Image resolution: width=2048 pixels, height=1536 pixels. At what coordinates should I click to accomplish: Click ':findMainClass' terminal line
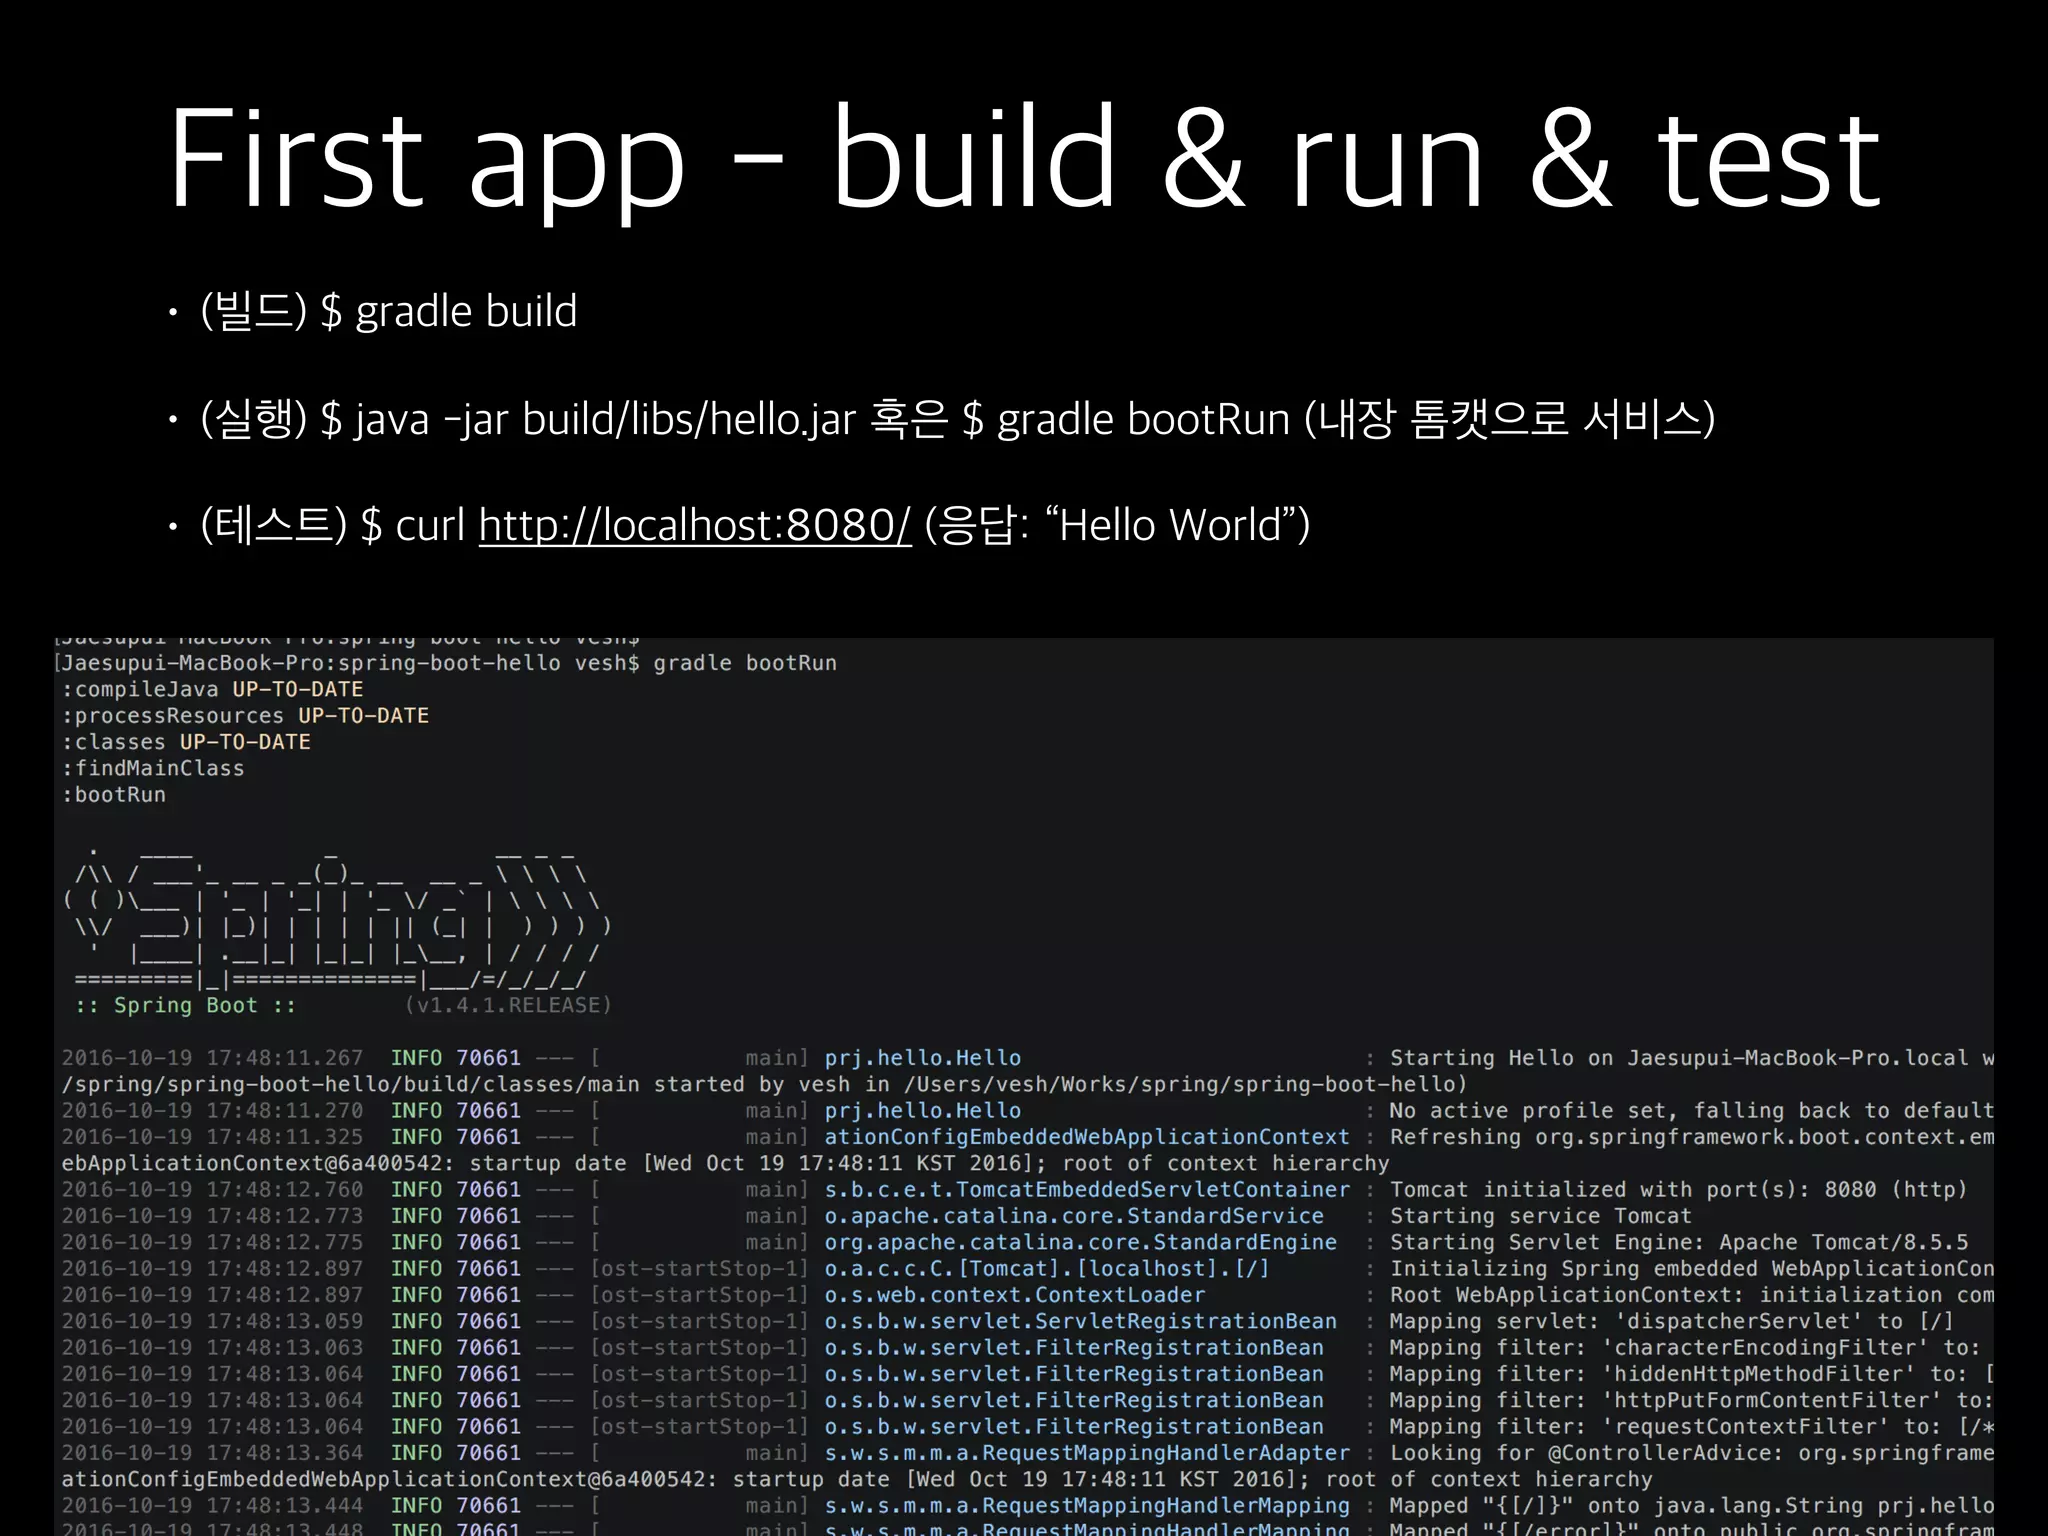(153, 768)
